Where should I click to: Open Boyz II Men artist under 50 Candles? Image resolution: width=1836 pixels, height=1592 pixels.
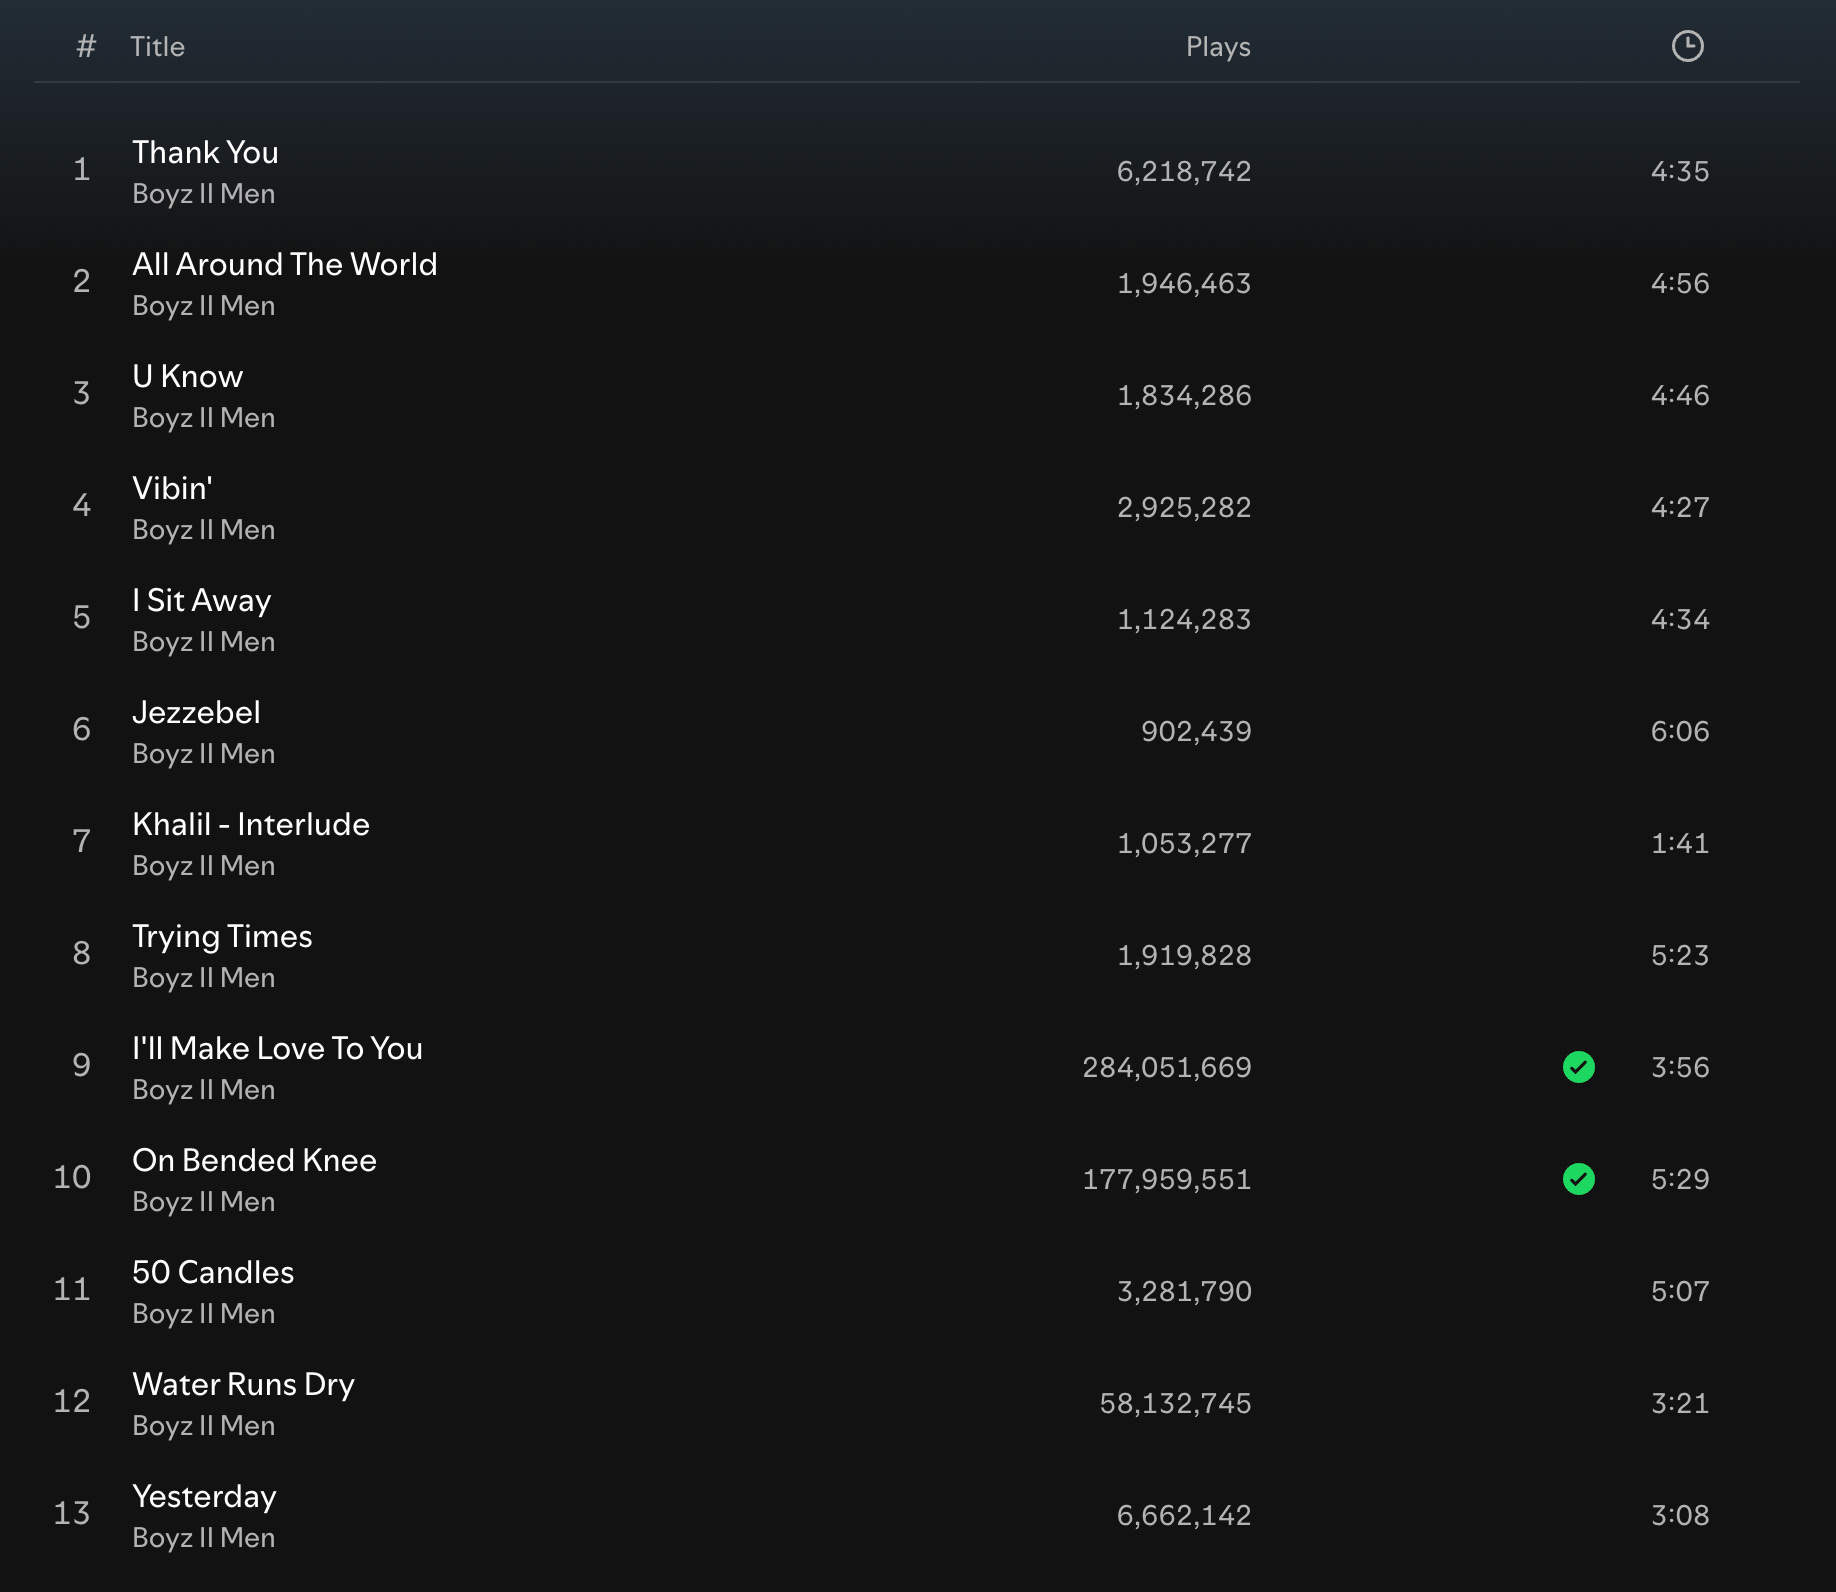[203, 1314]
